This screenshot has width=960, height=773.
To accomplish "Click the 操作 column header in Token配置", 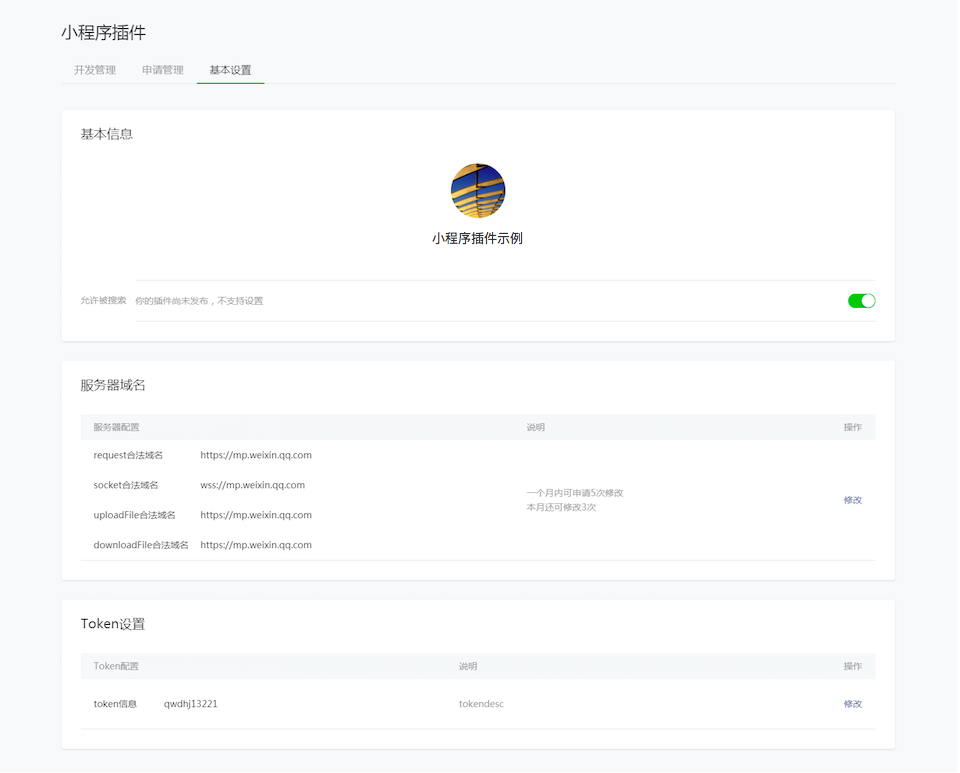I will pyautogui.click(x=852, y=666).
